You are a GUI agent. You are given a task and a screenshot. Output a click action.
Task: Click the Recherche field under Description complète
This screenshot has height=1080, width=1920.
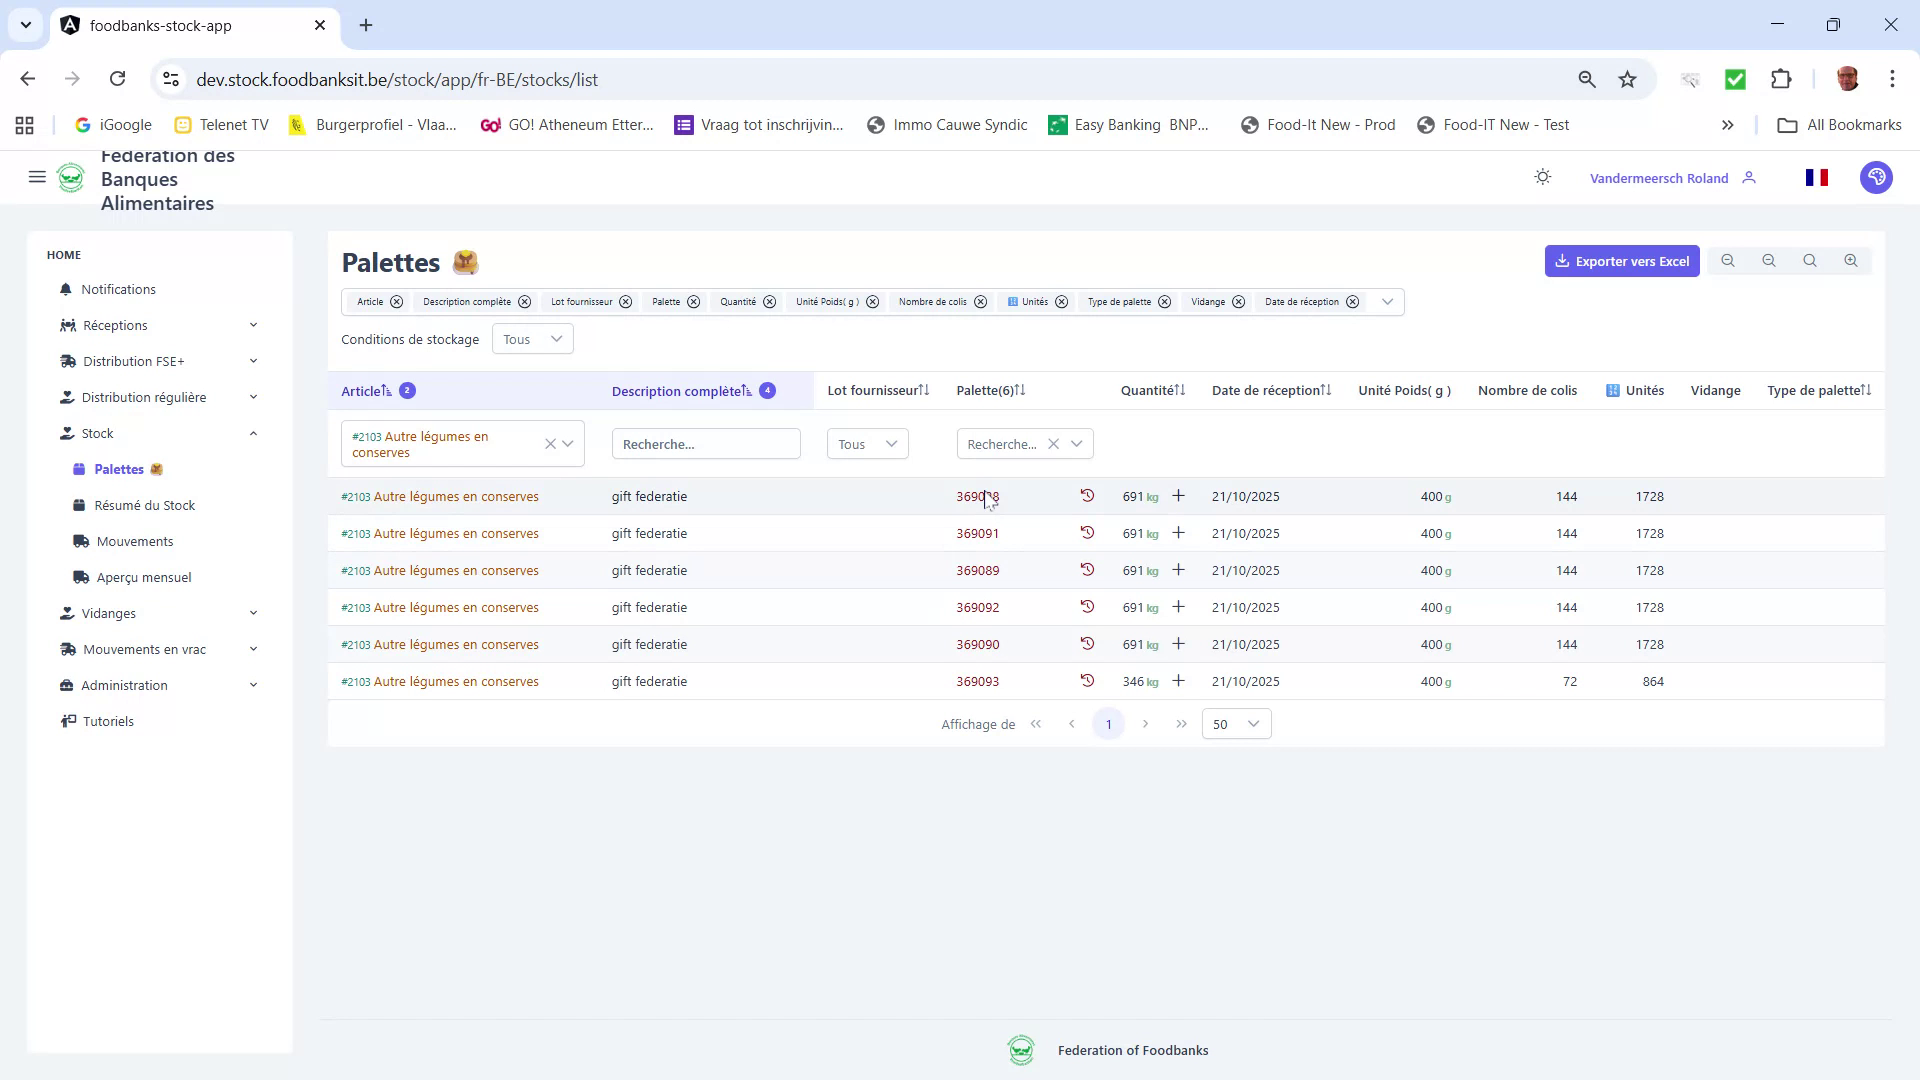point(706,443)
